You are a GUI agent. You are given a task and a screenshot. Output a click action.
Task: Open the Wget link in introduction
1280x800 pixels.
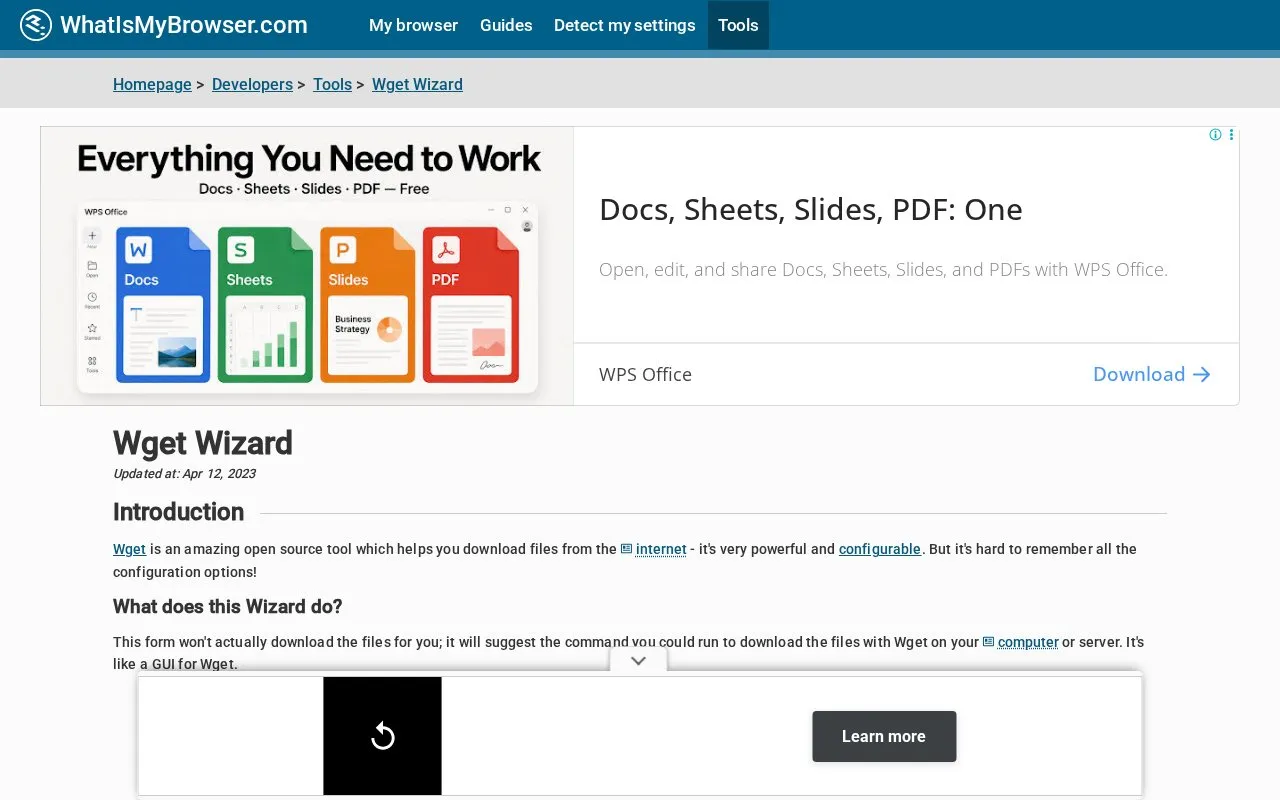pos(129,549)
